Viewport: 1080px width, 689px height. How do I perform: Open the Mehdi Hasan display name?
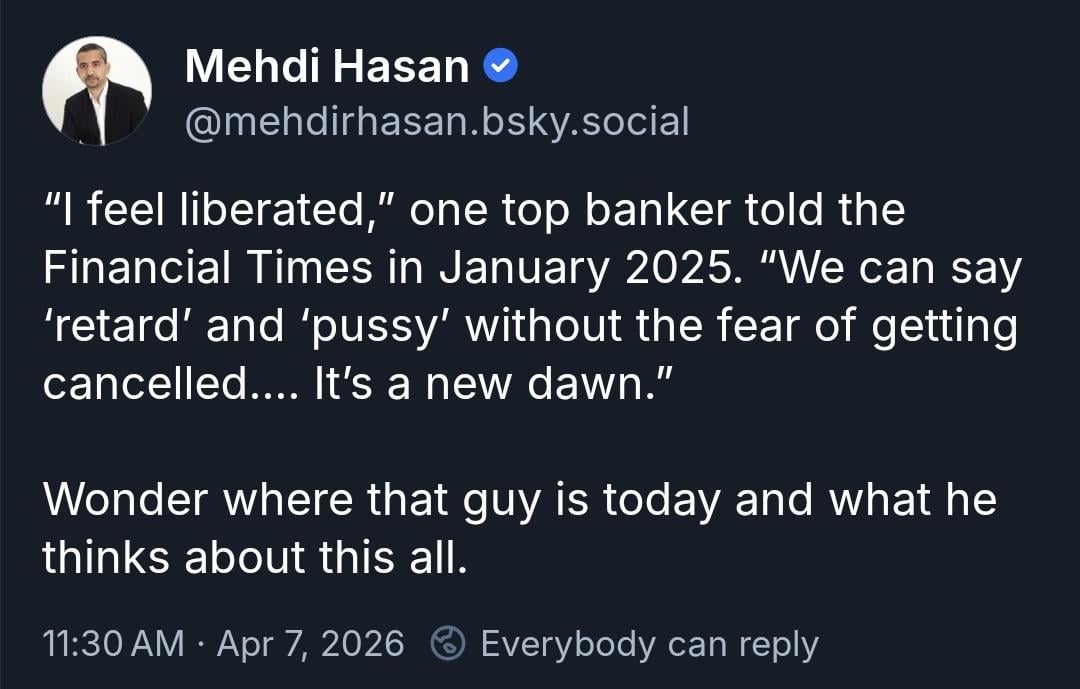pyautogui.click(x=327, y=68)
